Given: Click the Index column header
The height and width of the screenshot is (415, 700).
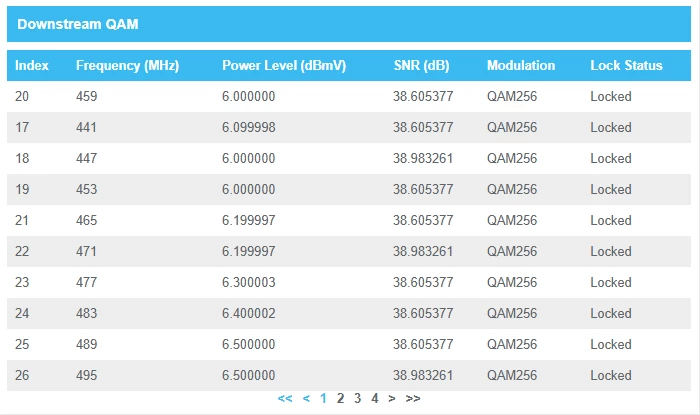Looking at the screenshot, I should click(32, 66).
